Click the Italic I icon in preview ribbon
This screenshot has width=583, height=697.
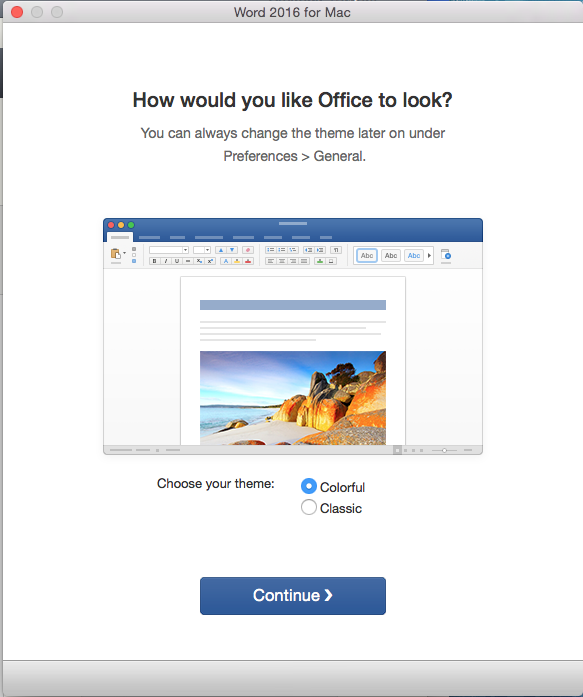click(165, 261)
